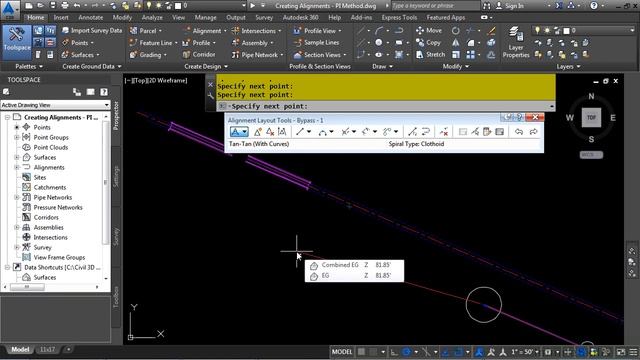This screenshot has width=640, height=360.
Task: Select the Copy tool
Action: pyautogui.click(x=428, y=42)
